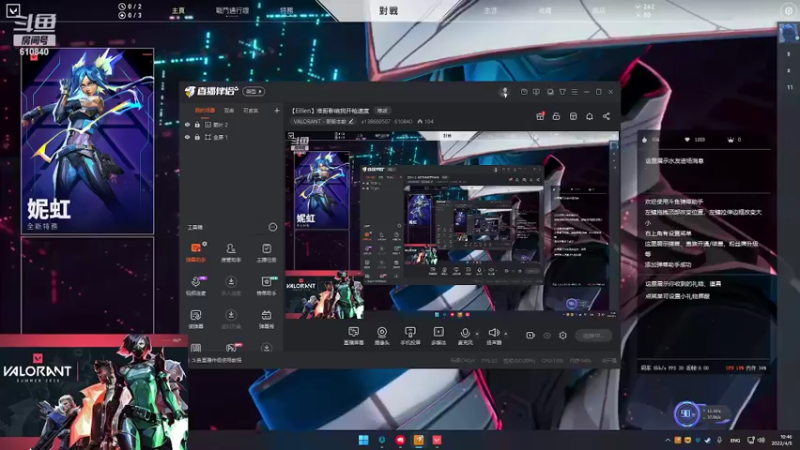Hide the 全屏 1 layer with eye icon

pos(187,137)
